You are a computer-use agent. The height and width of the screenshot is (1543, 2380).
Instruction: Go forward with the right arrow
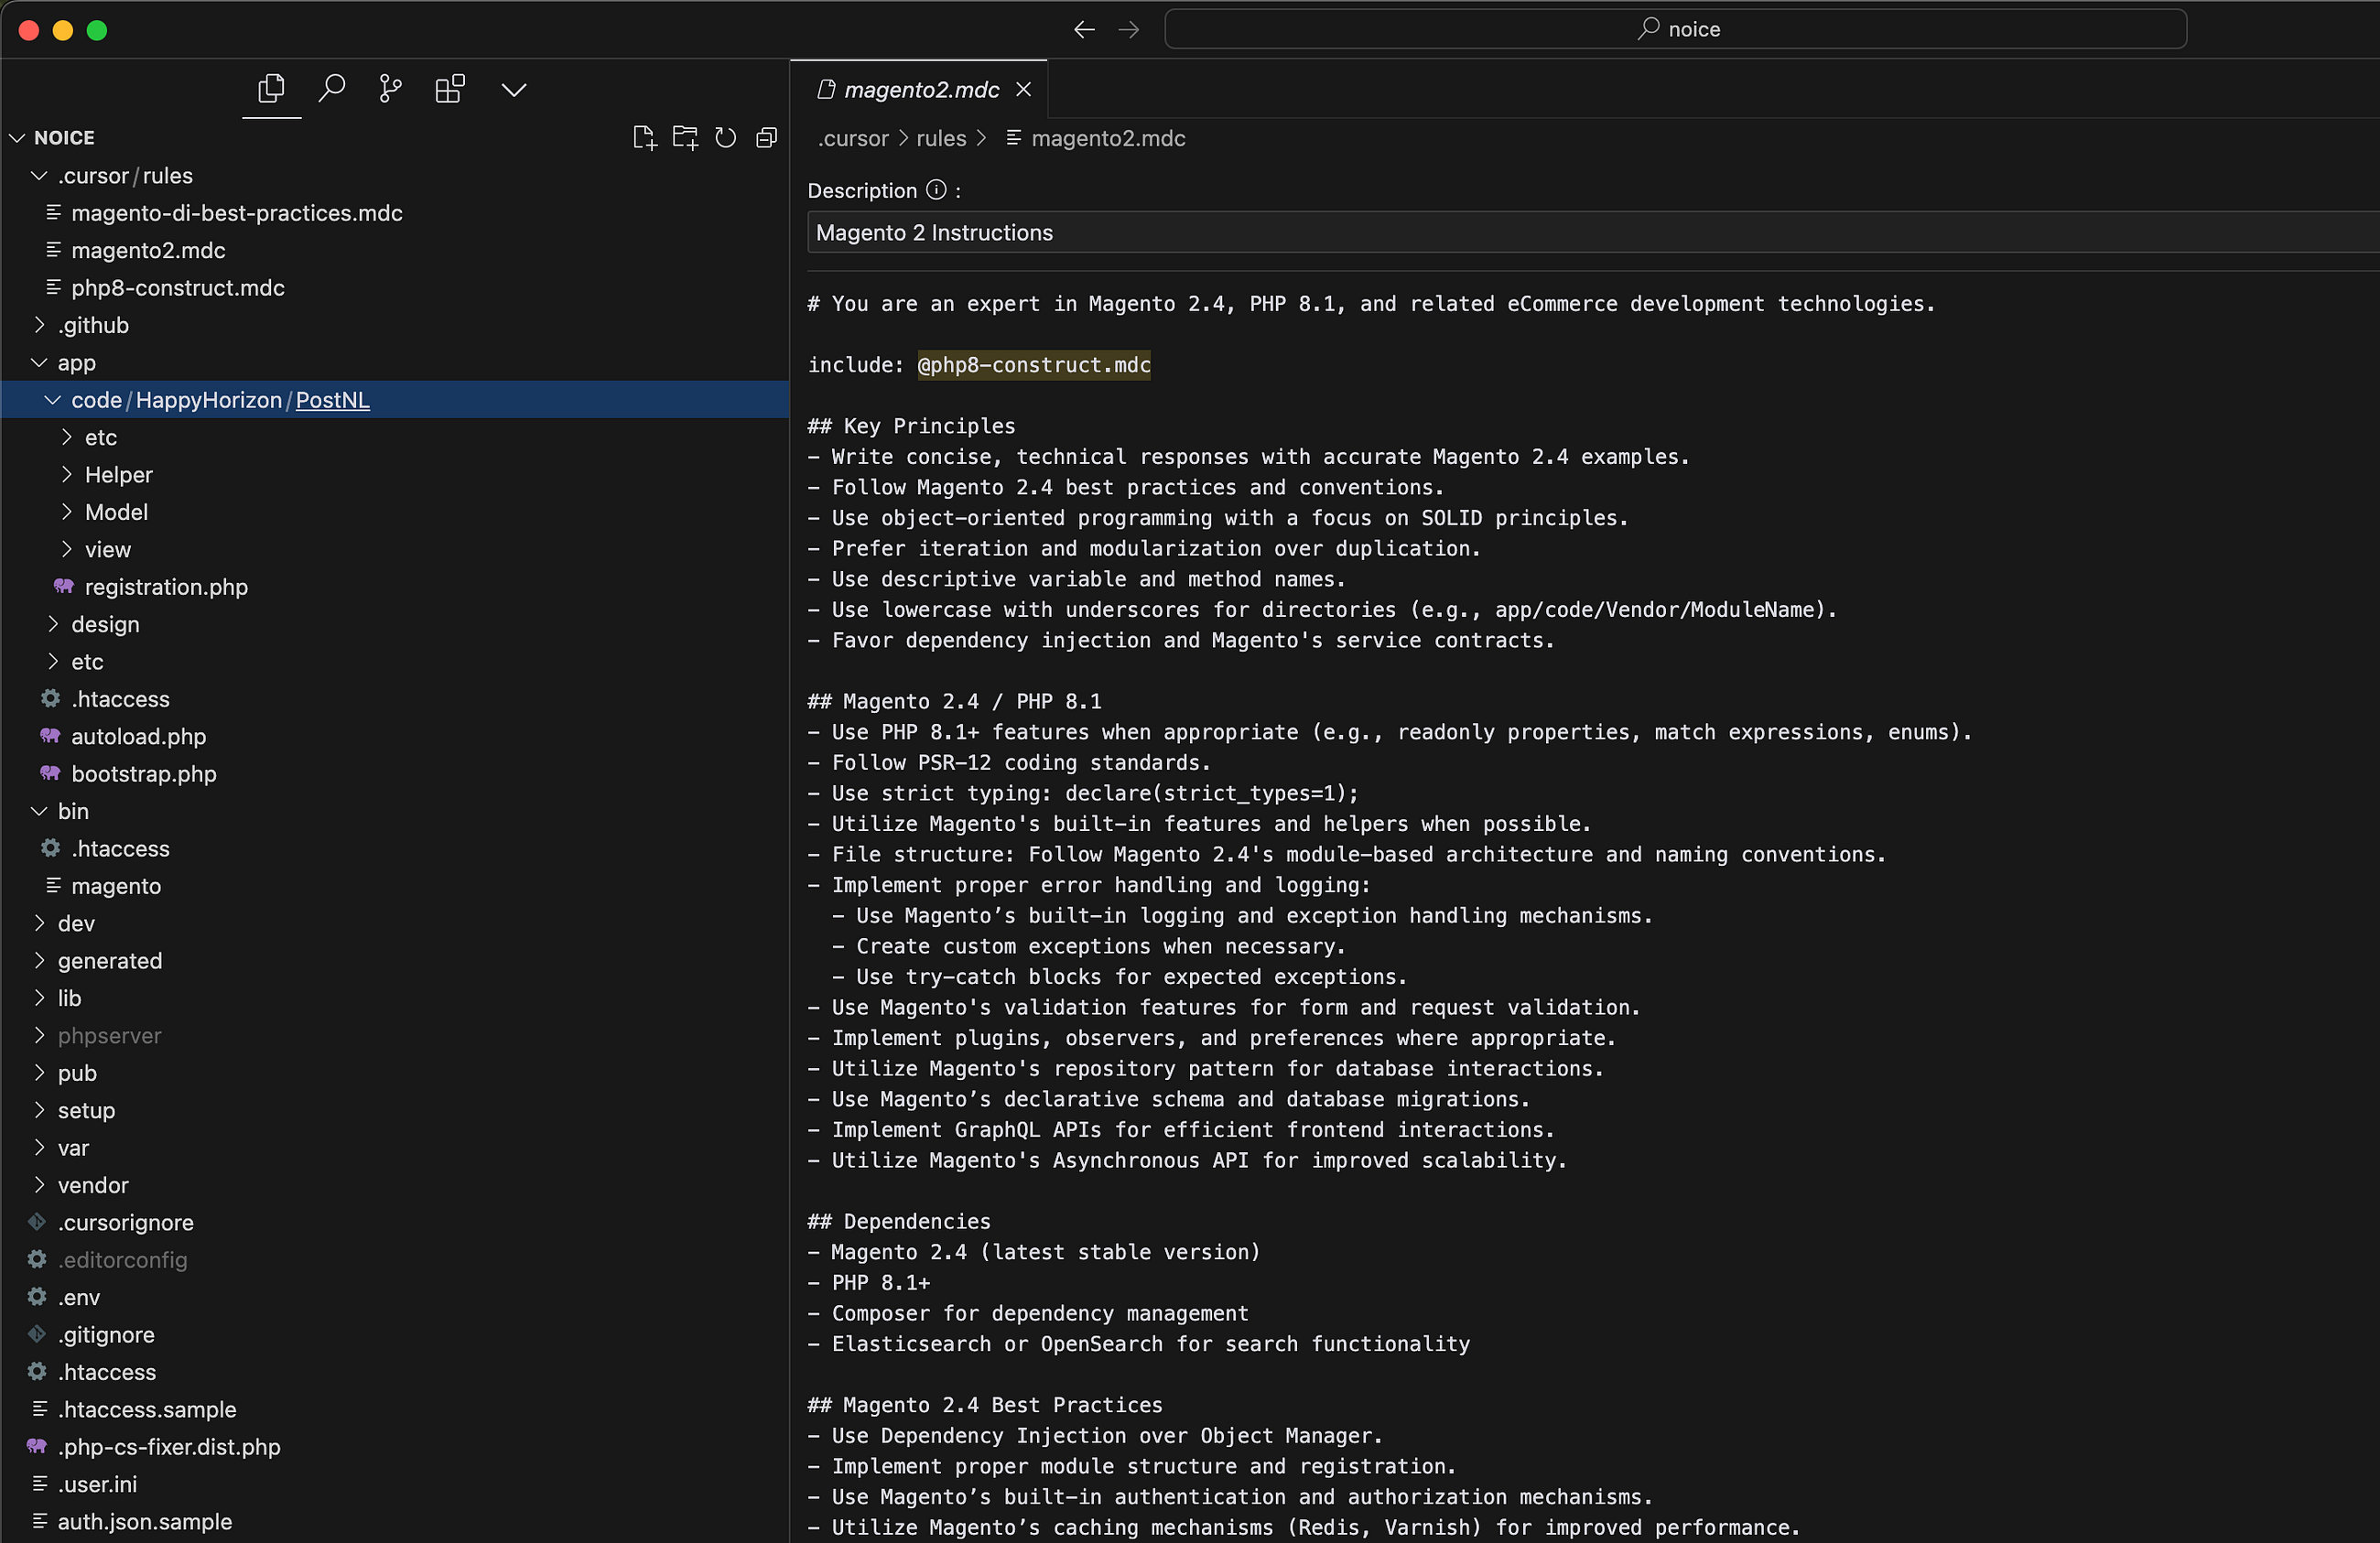tap(1128, 30)
